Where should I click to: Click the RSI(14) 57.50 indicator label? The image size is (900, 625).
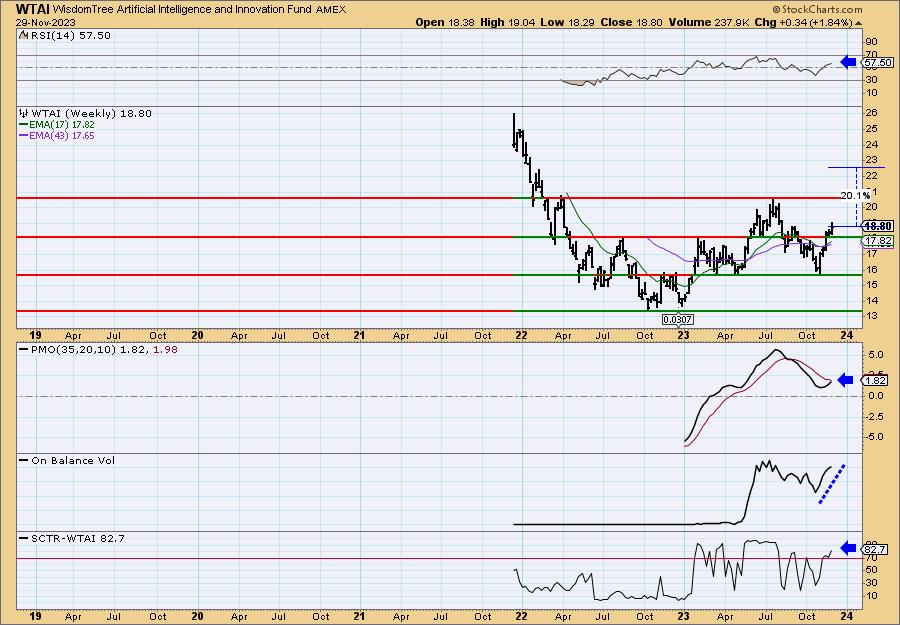pos(70,35)
